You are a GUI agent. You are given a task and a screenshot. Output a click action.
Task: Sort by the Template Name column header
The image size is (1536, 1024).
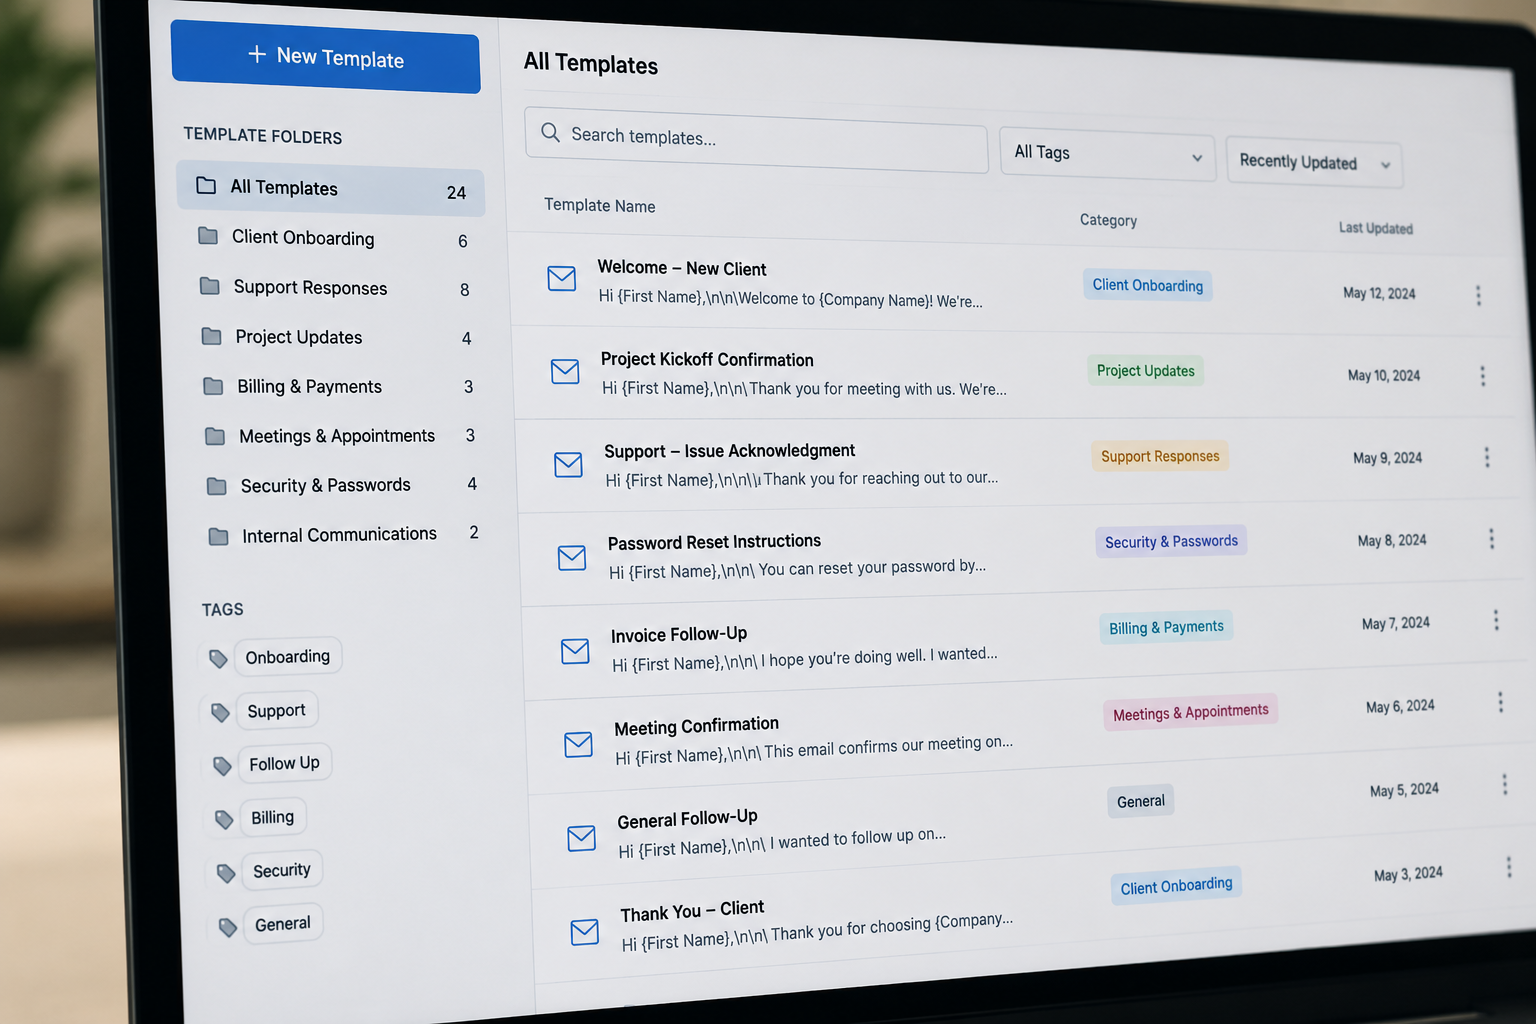(x=600, y=205)
